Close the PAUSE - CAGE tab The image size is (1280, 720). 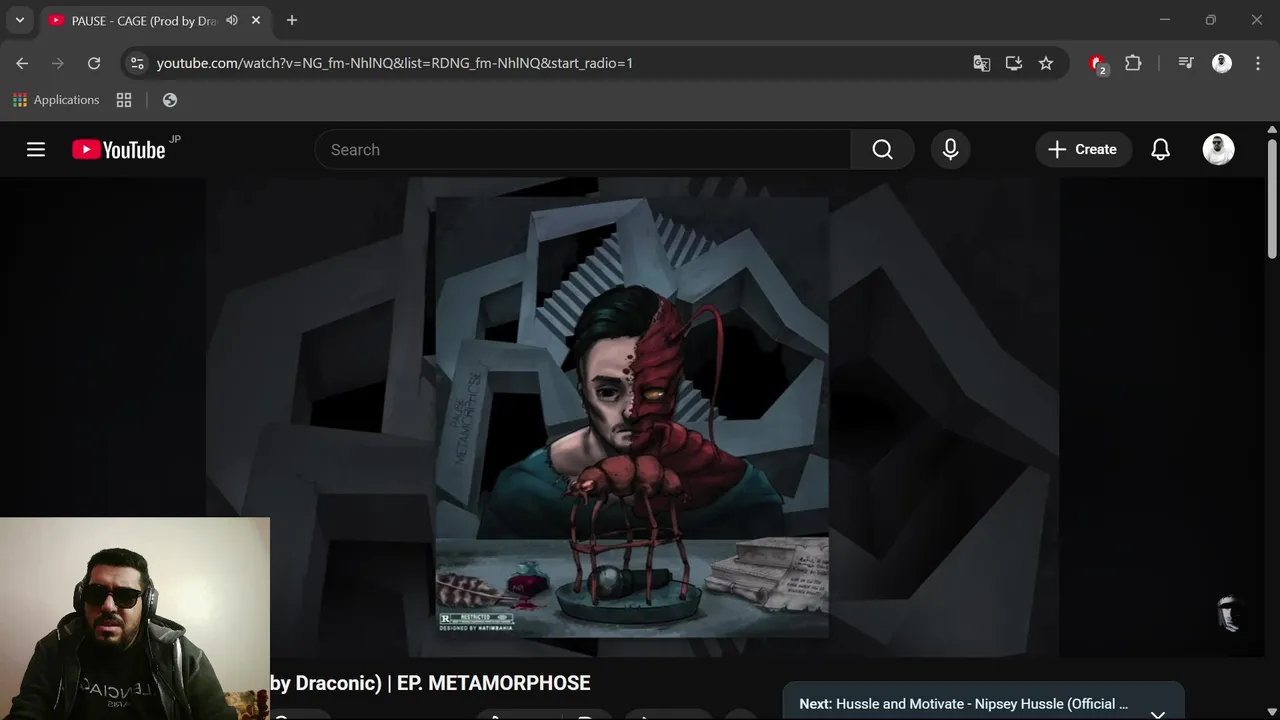point(256,20)
